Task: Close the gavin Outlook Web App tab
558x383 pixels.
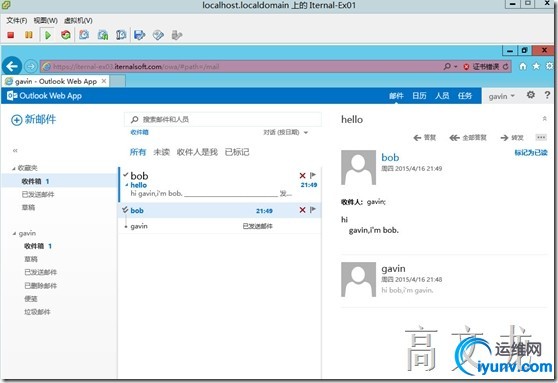Action: pyautogui.click(x=104, y=81)
